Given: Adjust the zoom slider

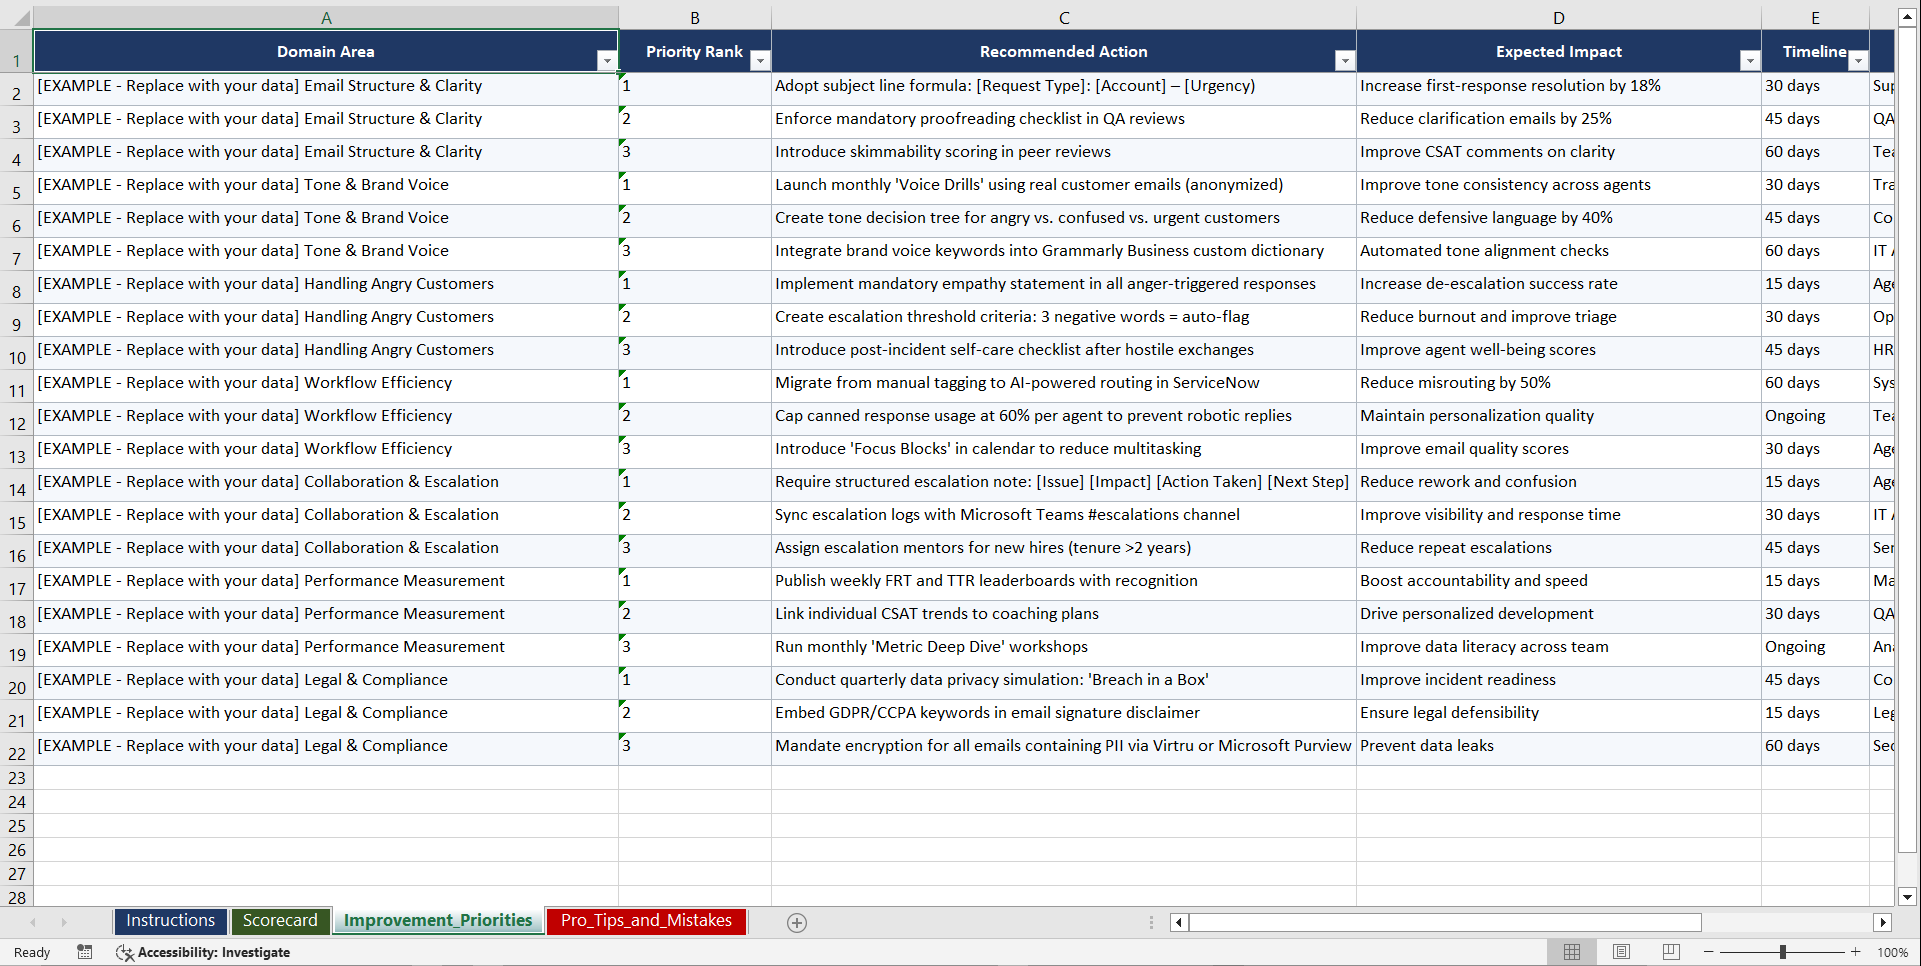Looking at the screenshot, I should 1783,952.
